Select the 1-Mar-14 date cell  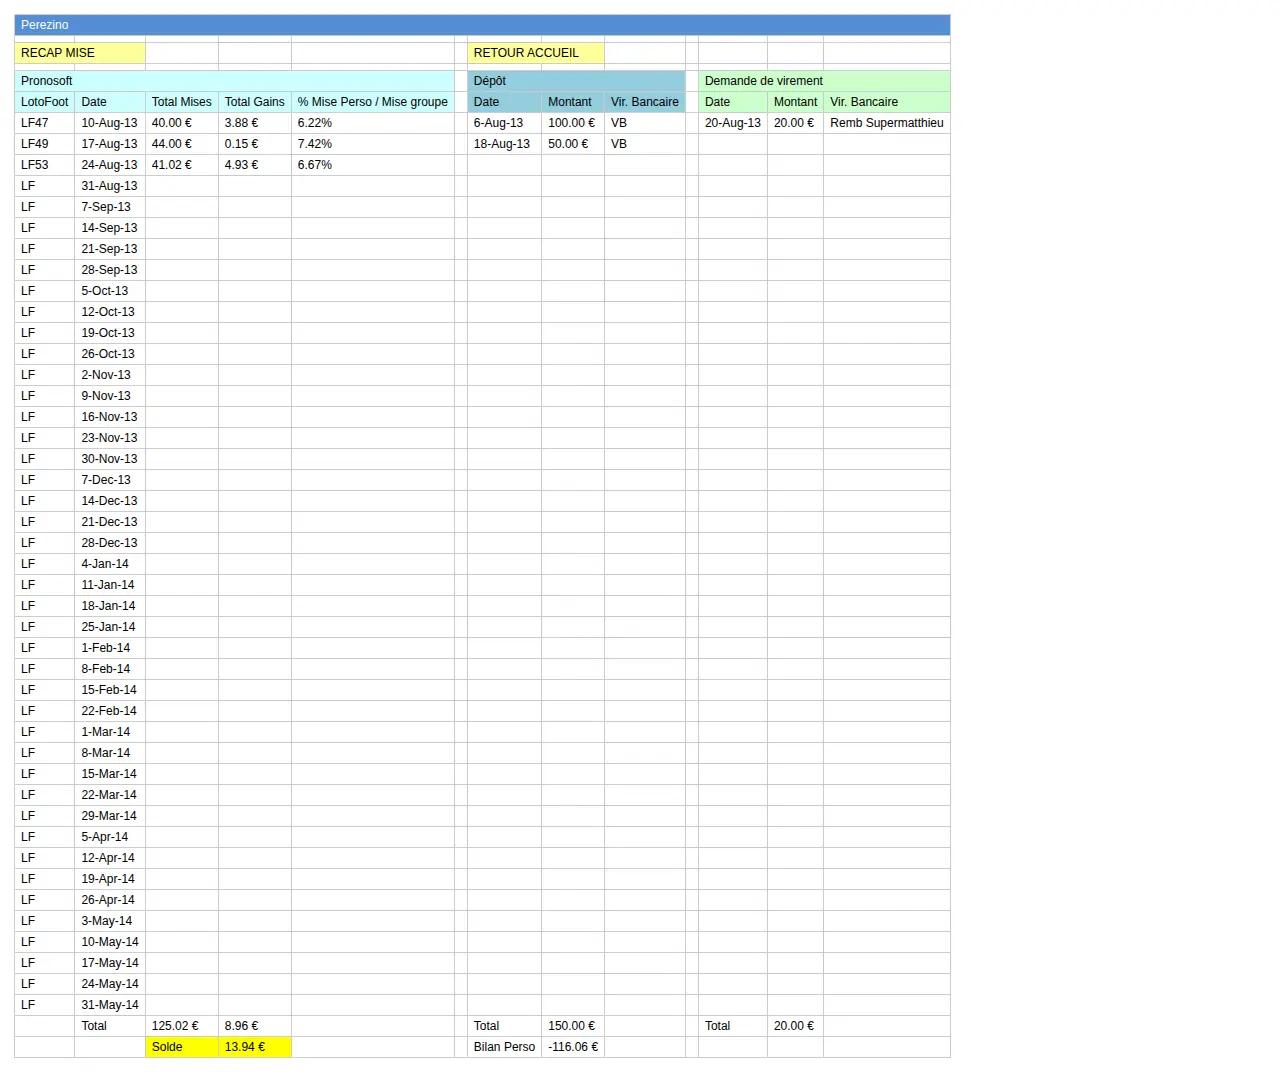coord(110,732)
